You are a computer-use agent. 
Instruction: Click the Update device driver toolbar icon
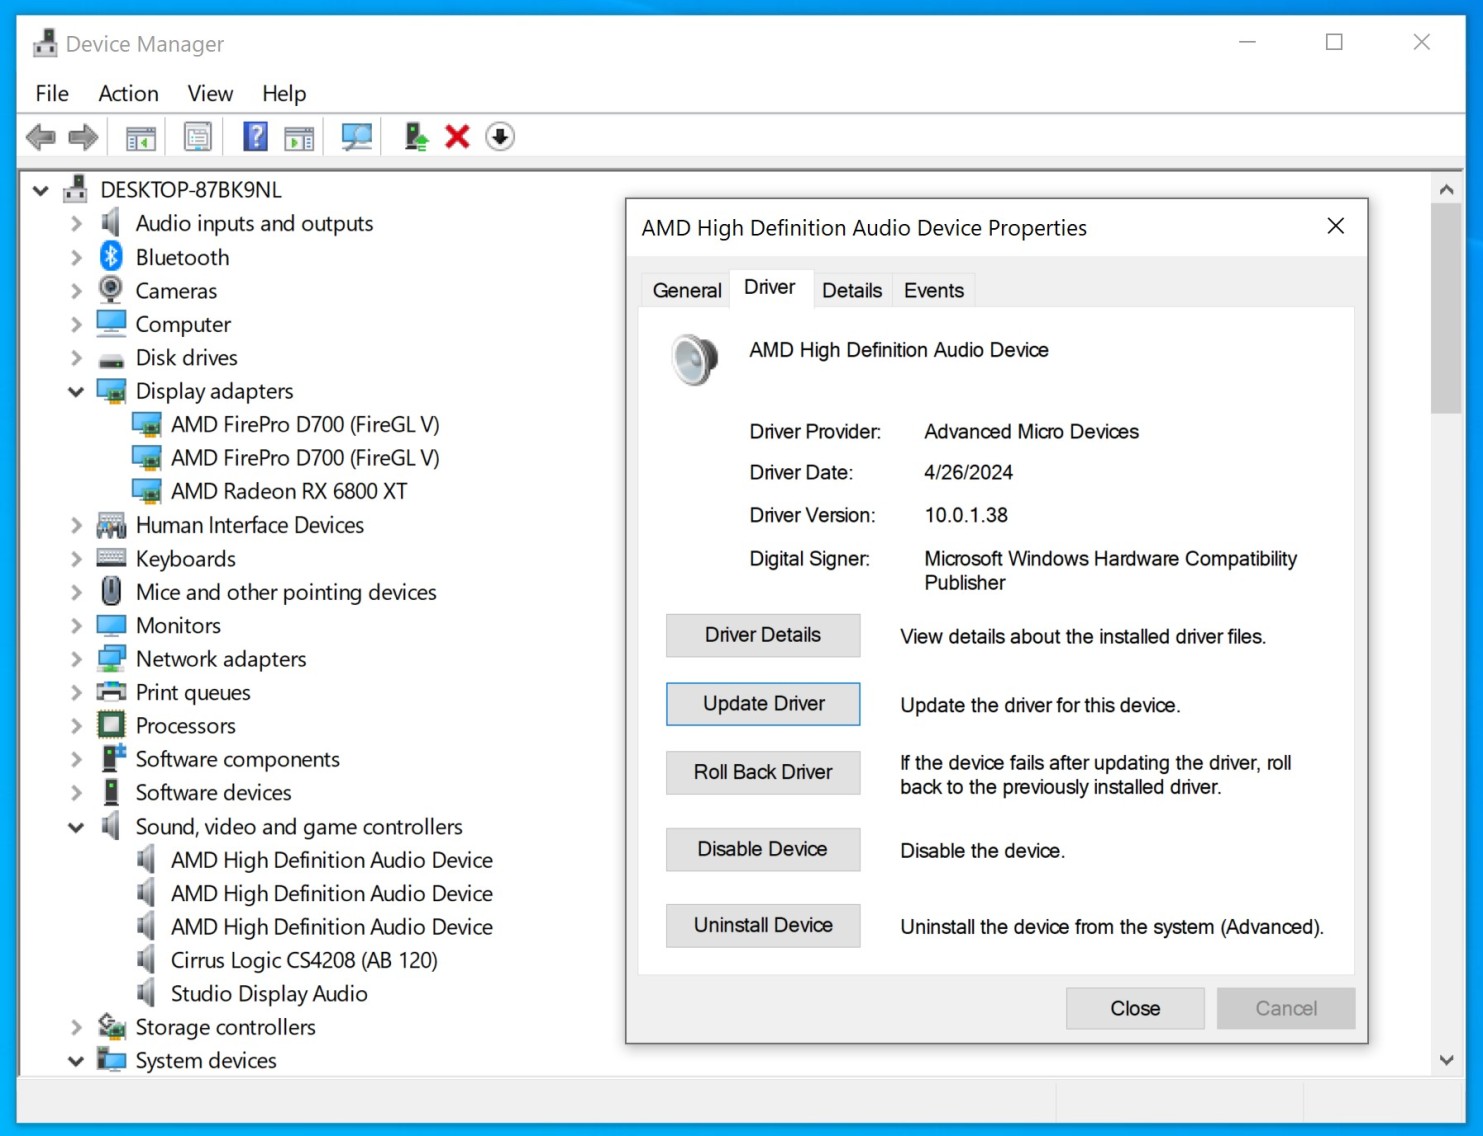(416, 137)
